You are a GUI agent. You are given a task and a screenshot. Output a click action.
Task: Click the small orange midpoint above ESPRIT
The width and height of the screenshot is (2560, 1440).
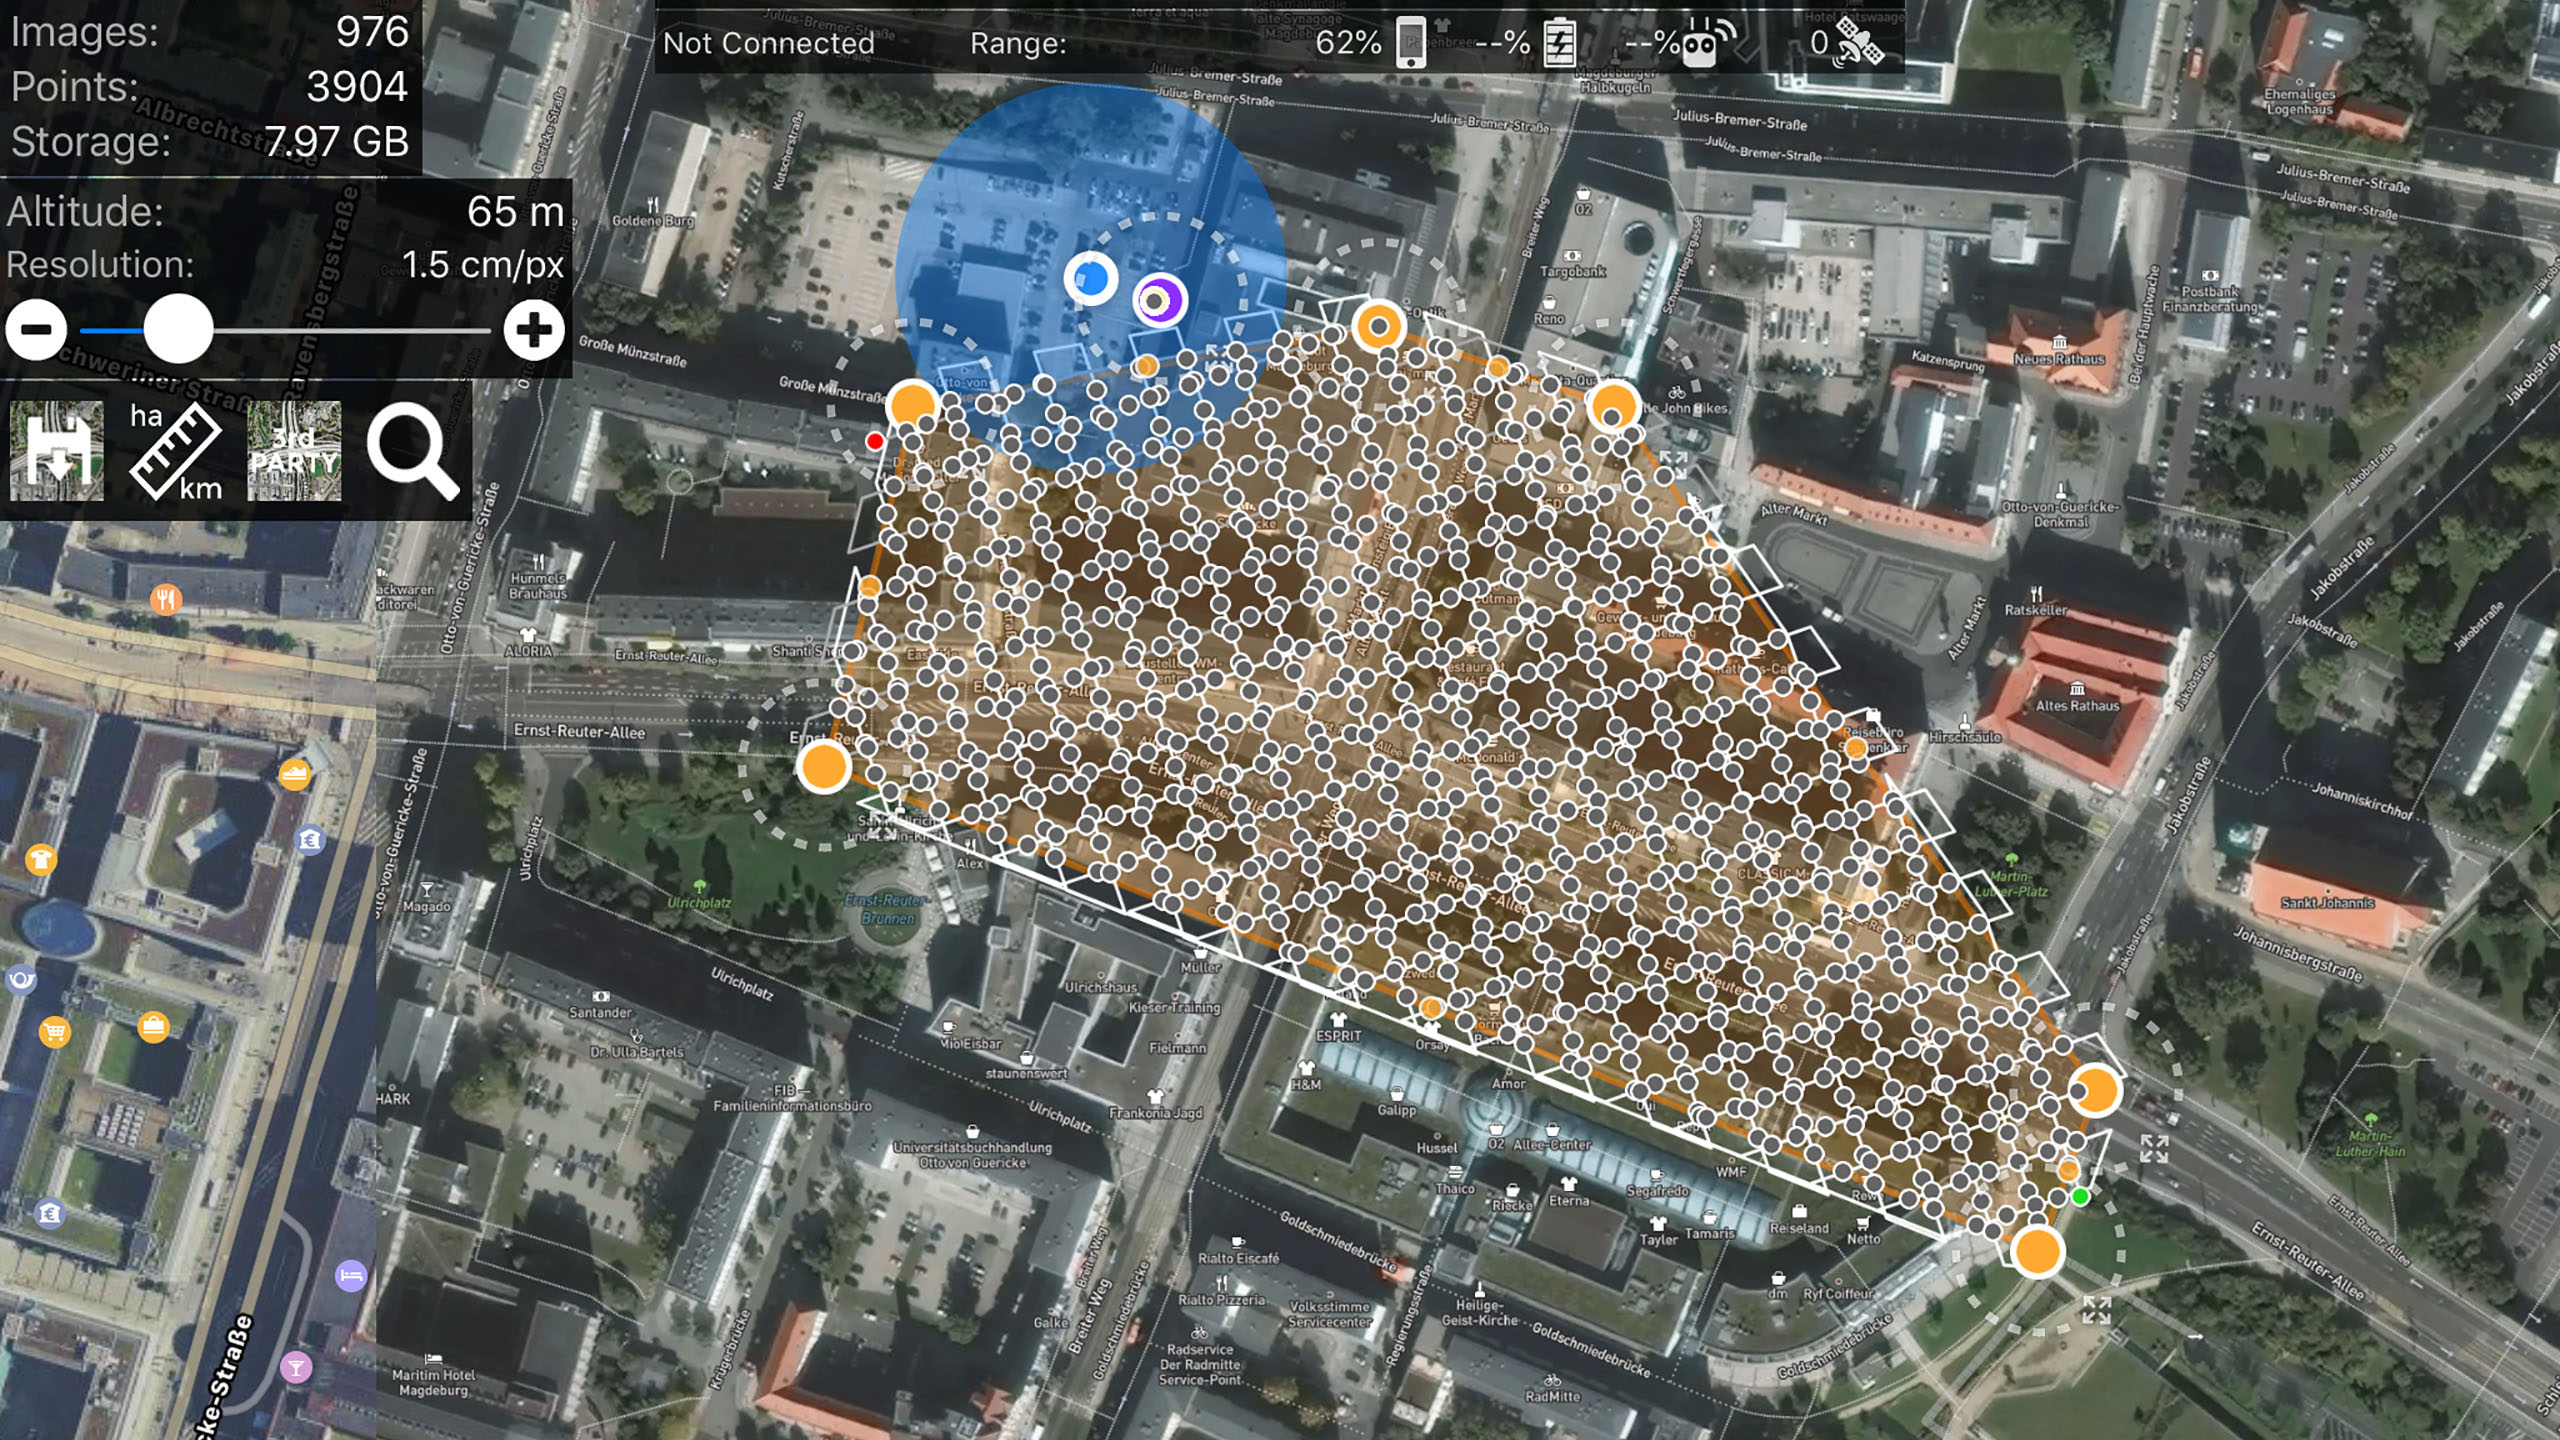tap(1431, 1007)
